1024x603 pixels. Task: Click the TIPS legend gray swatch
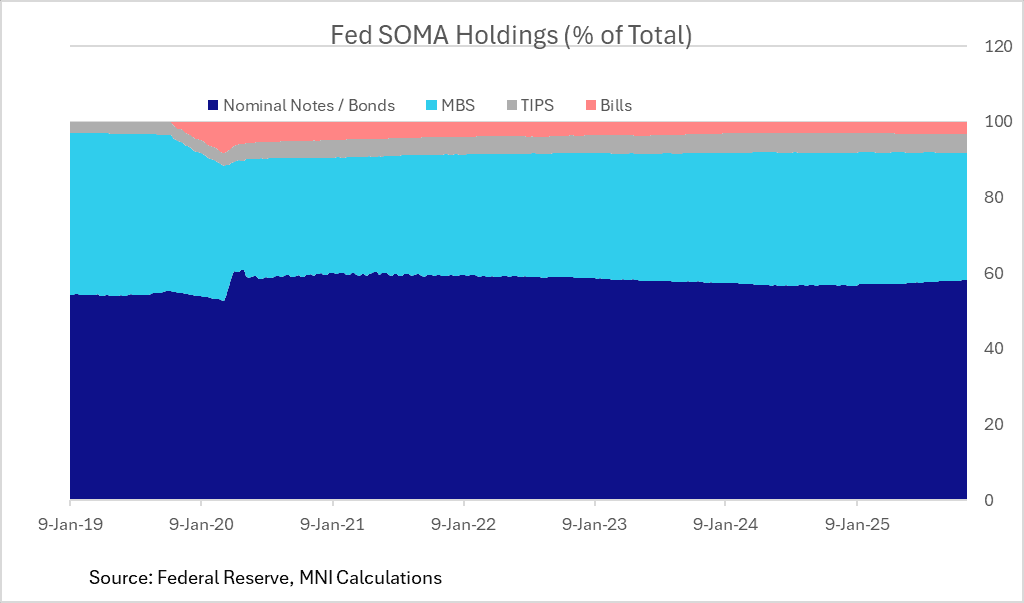512,105
